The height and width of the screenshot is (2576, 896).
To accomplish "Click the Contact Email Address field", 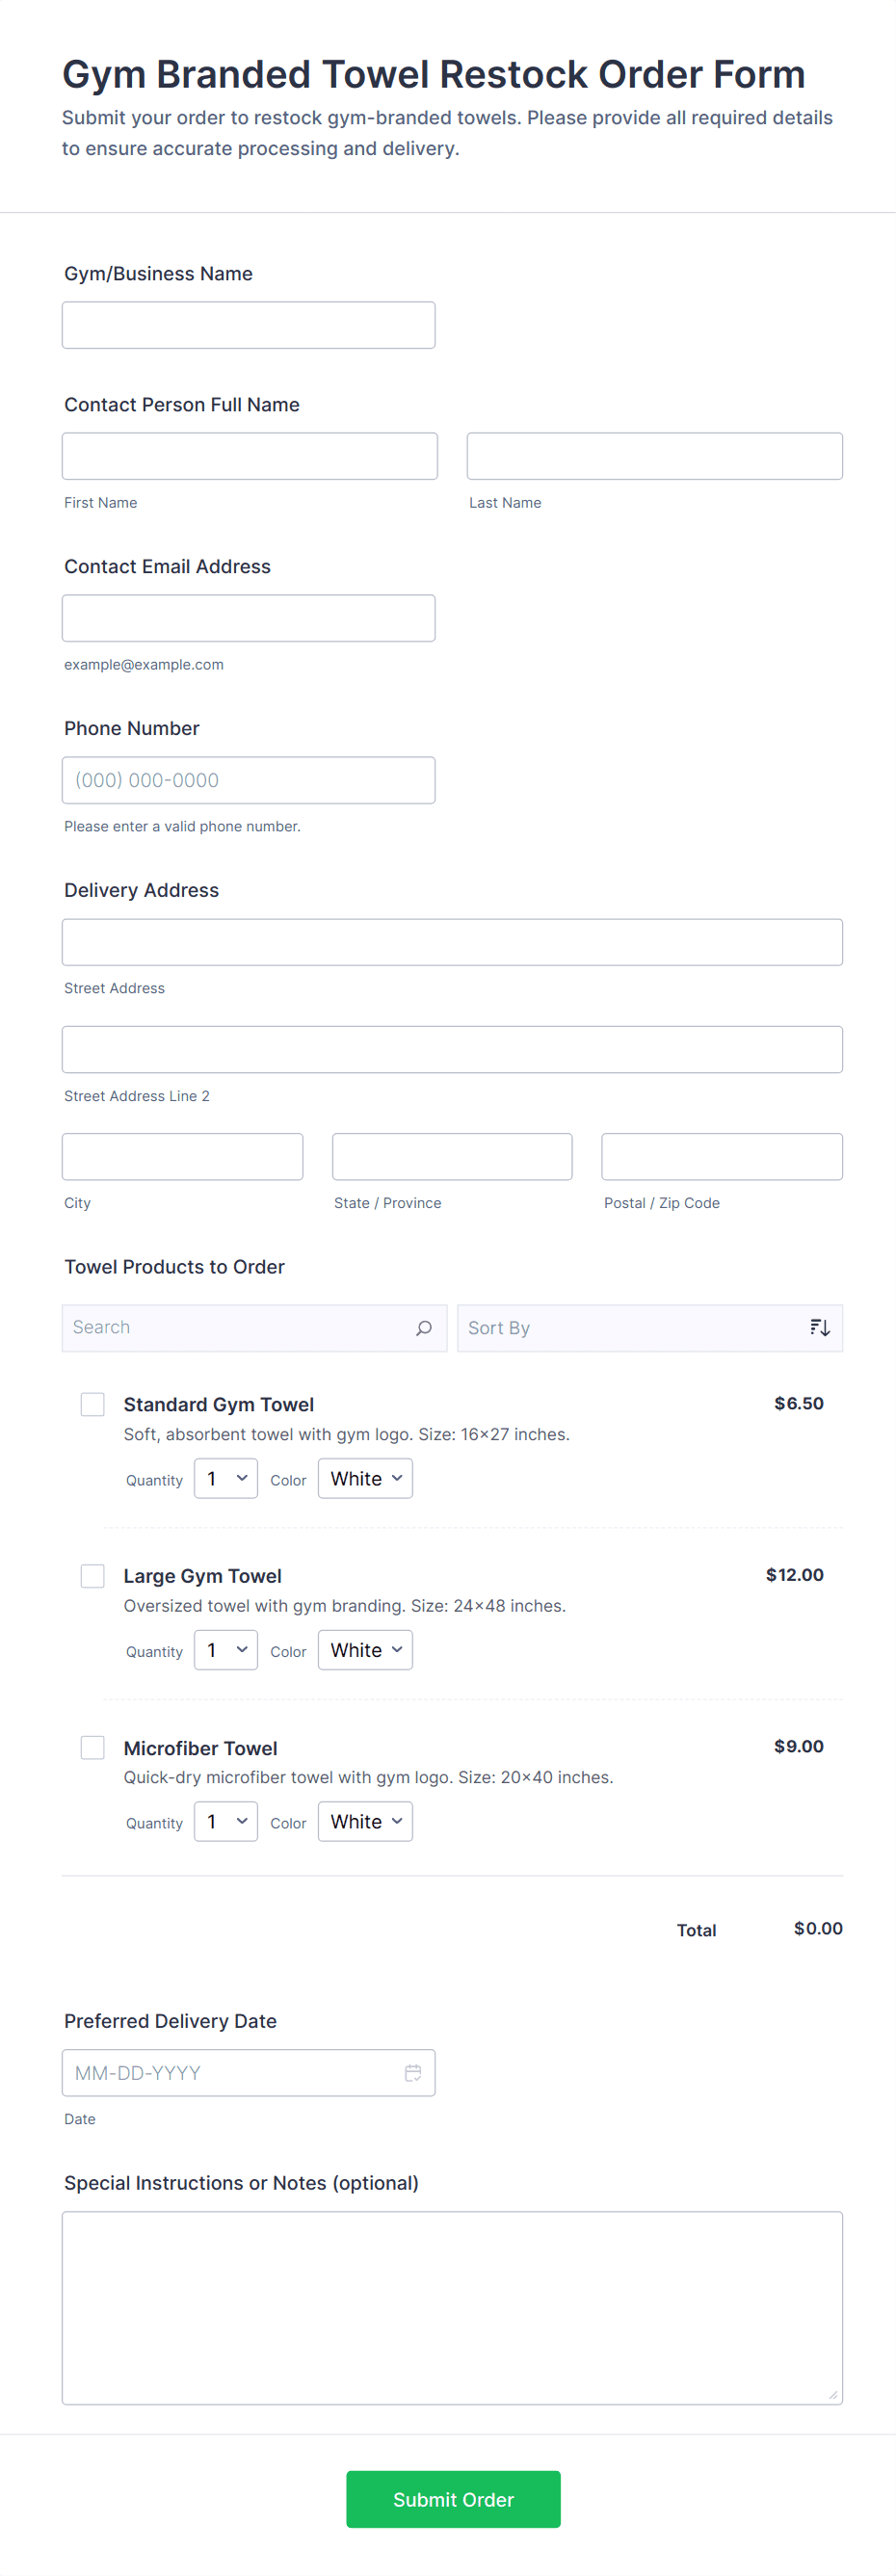I will 248,617.
